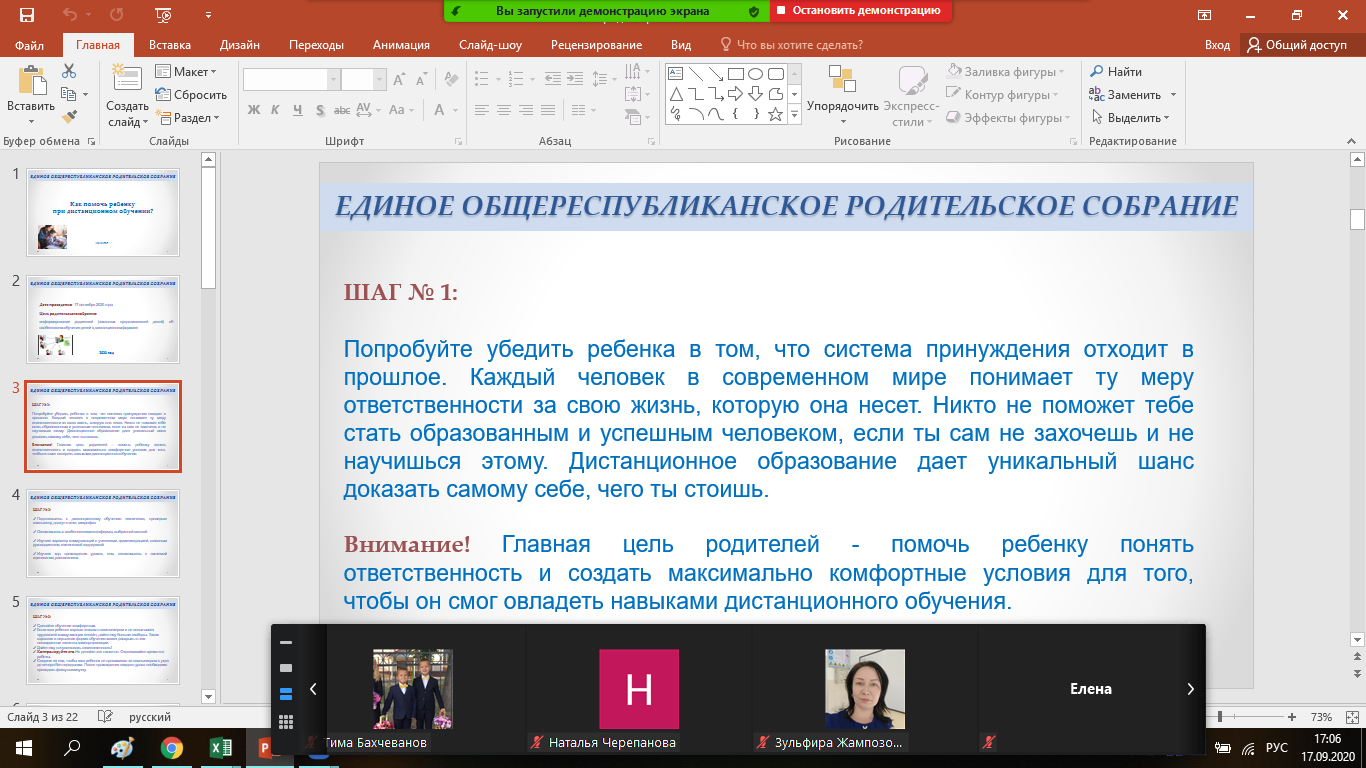
Task: Collapse the ribbon with the up chevron
Action: [x=1353, y=141]
